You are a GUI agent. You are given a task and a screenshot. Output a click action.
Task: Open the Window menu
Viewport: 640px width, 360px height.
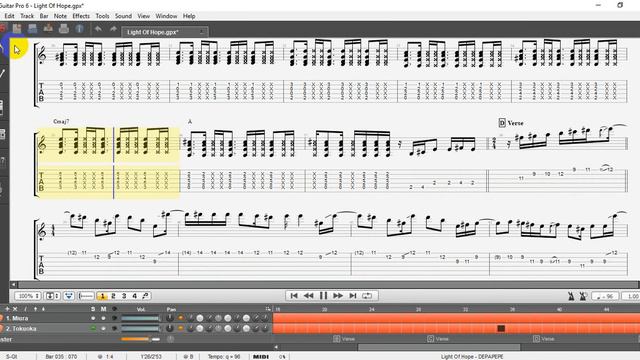pos(166,16)
